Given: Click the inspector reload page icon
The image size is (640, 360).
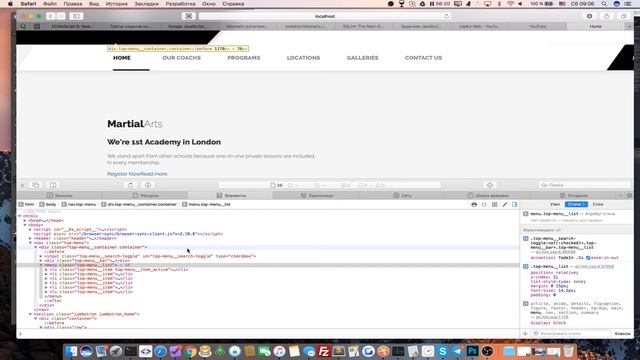Looking at the screenshot, I should 131,185.
